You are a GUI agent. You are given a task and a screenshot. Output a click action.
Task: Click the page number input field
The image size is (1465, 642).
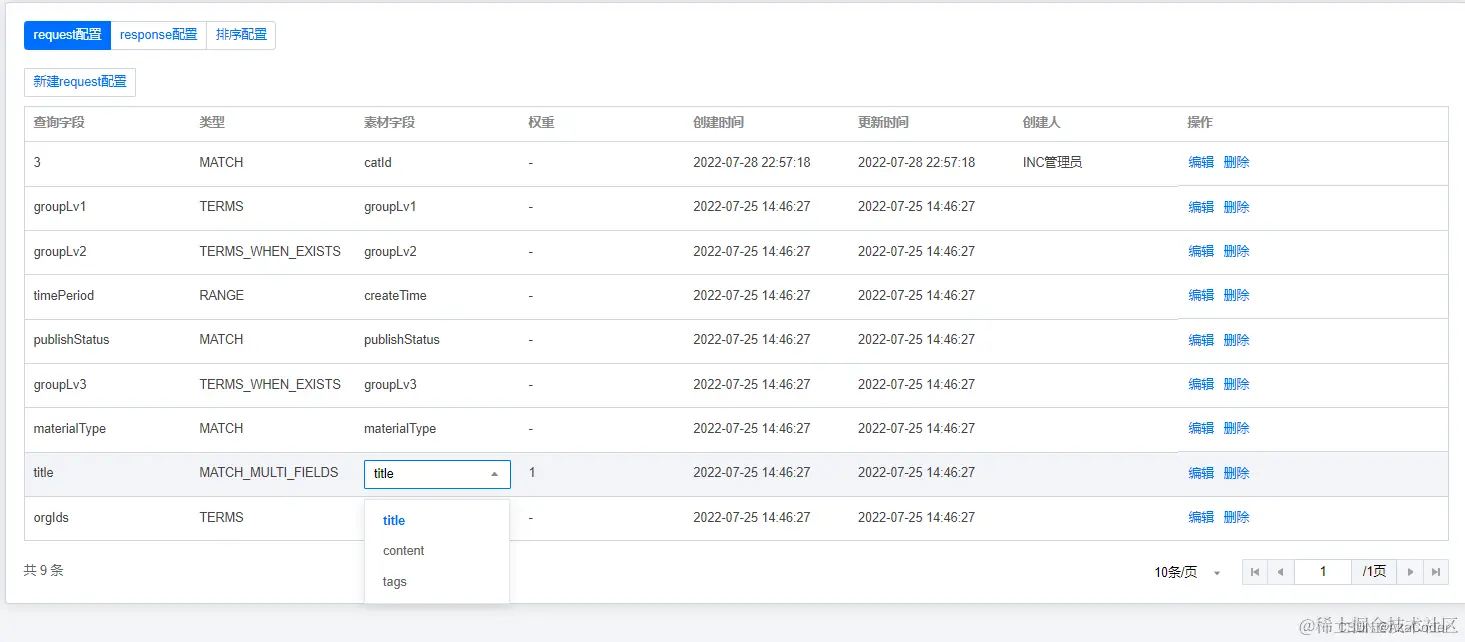click(1323, 572)
